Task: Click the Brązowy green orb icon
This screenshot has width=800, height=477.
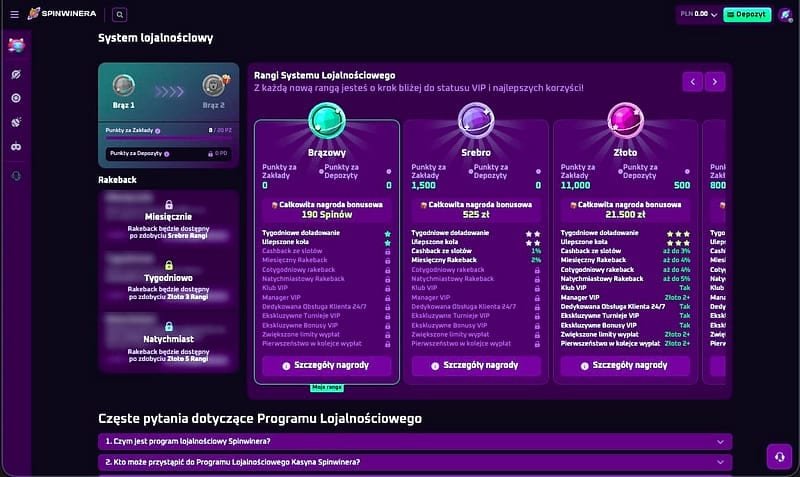Action: click(327, 120)
